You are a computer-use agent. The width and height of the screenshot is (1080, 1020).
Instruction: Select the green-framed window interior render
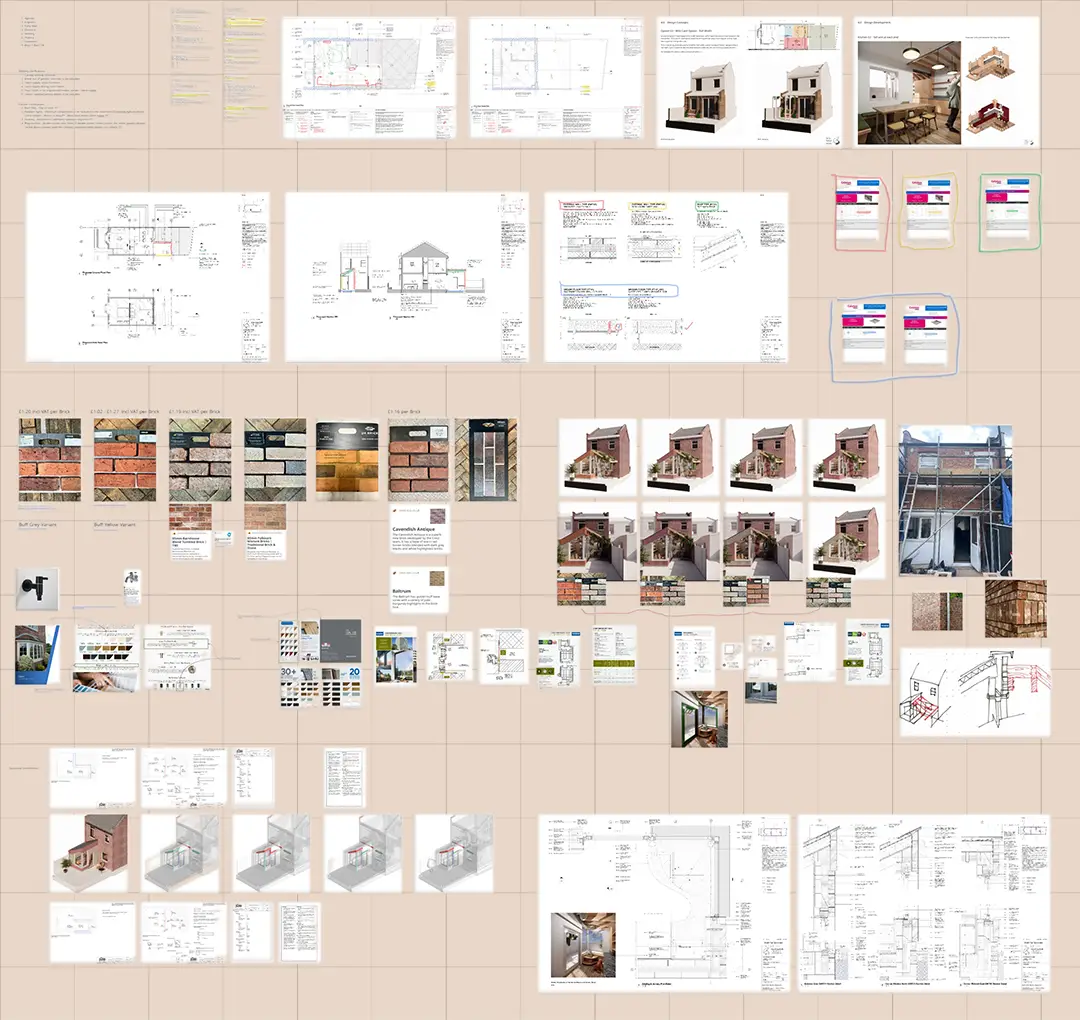(x=699, y=718)
